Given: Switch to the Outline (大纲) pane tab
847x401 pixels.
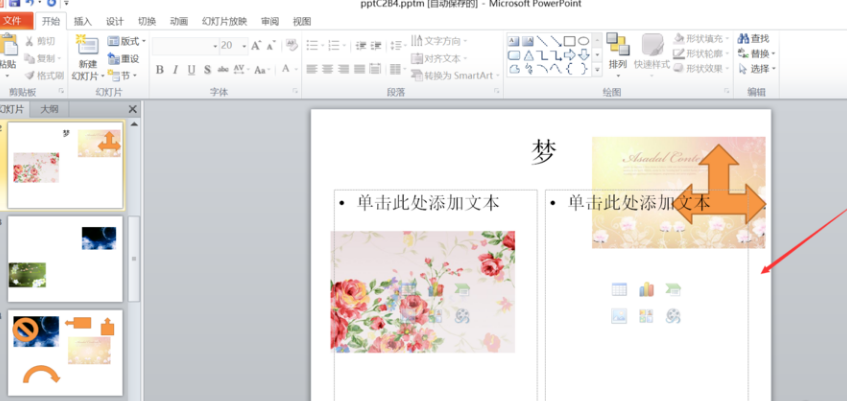Looking at the screenshot, I should point(49,108).
